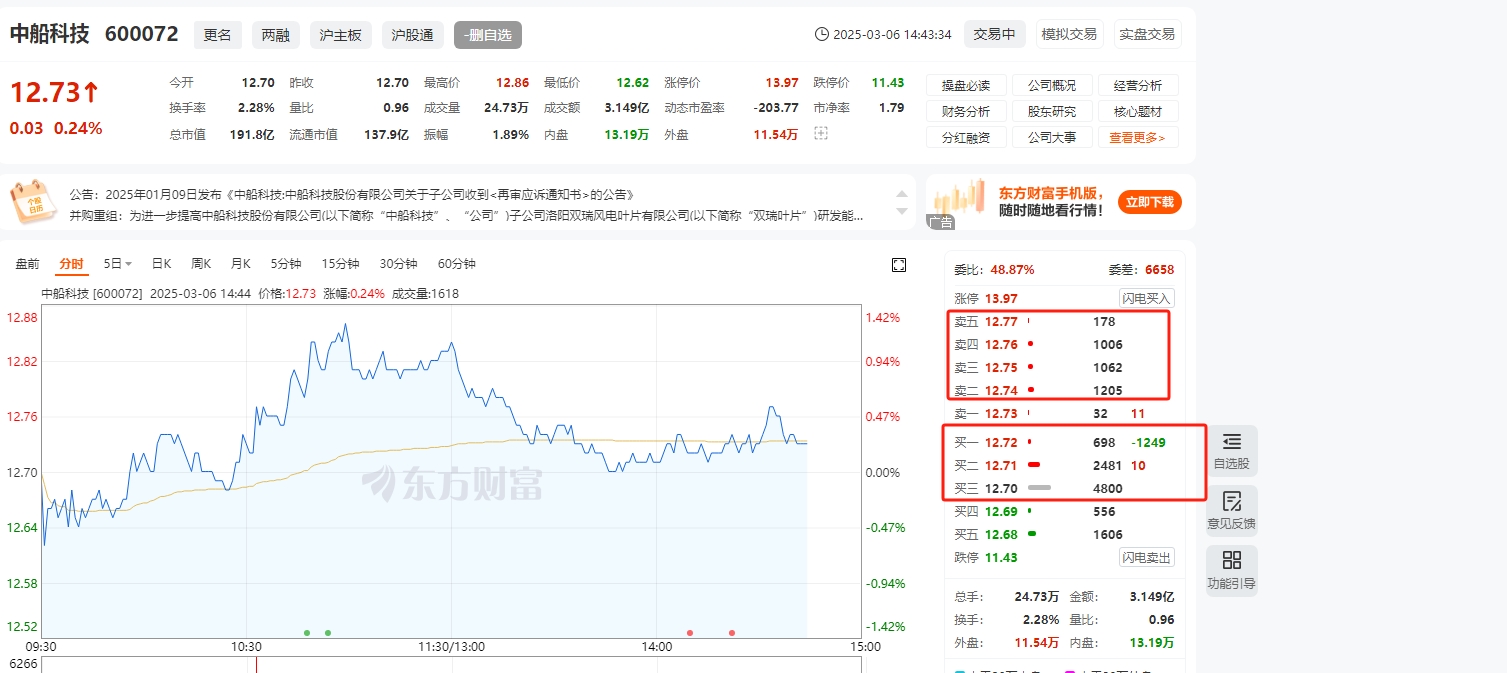Switch to the 盘前 tab
This screenshot has height=673, width=1507.
[x=27, y=264]
